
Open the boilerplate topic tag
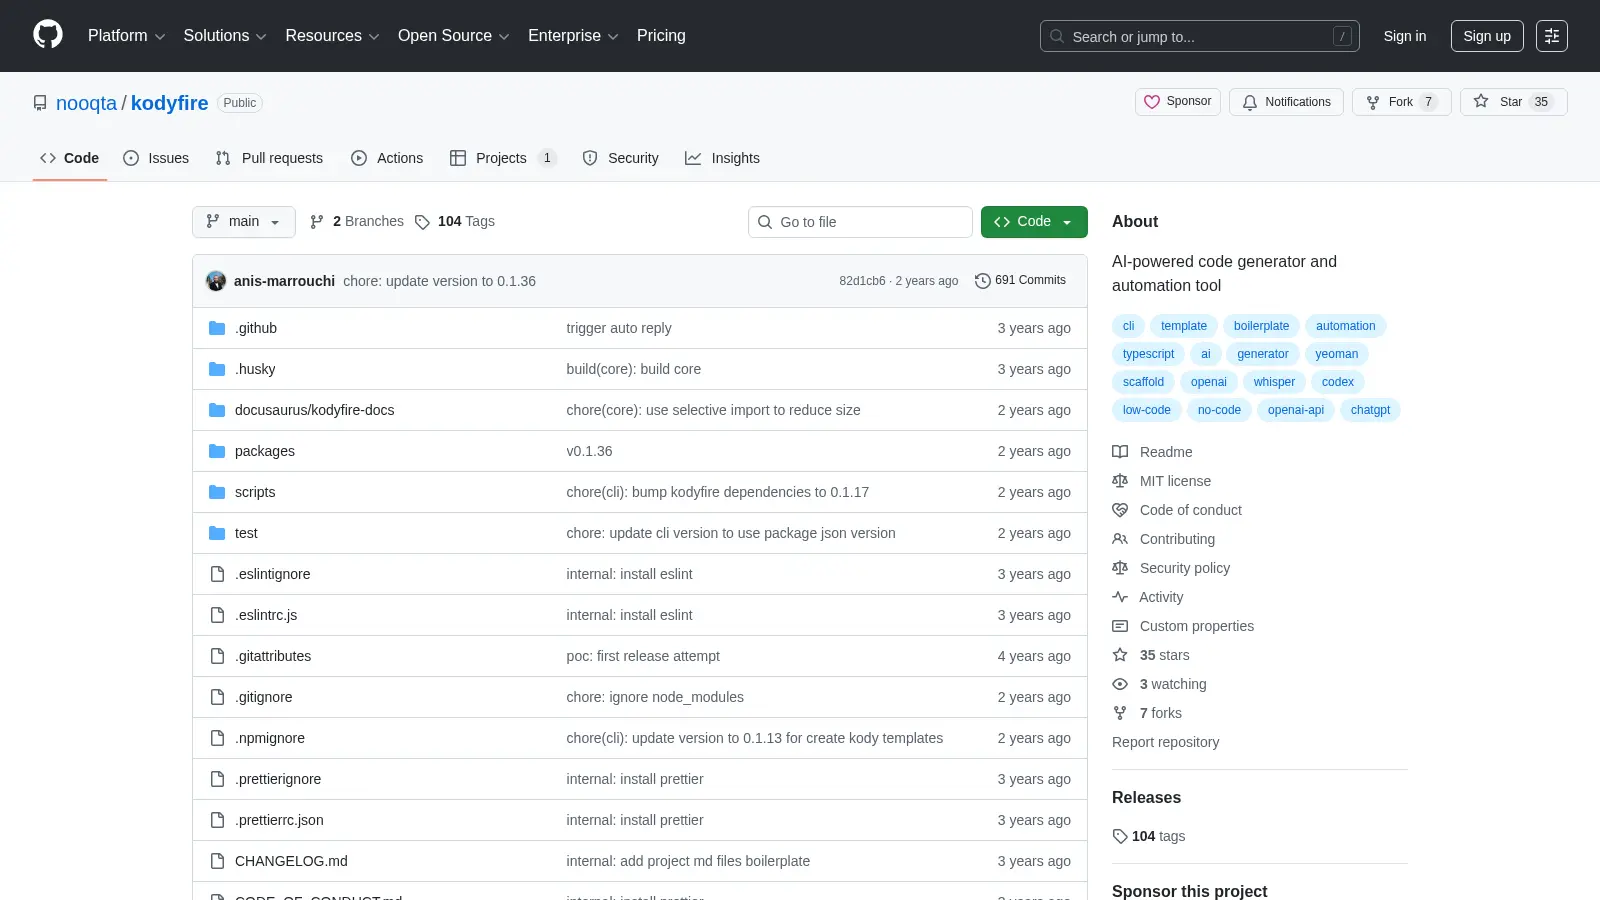point(1261,326)
